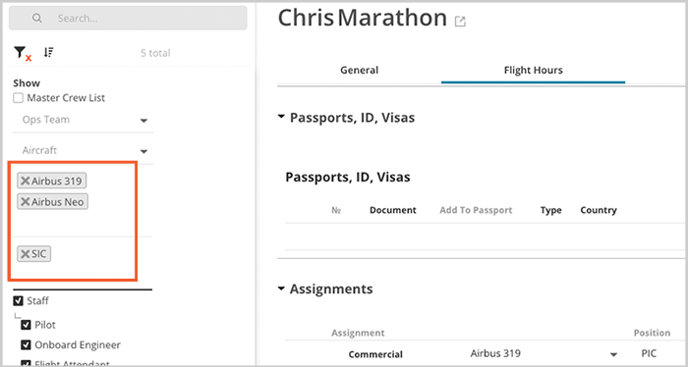Click the Add To Passport column link
The width and height of the screenshot is (688, 367).
tap(476, 210)
